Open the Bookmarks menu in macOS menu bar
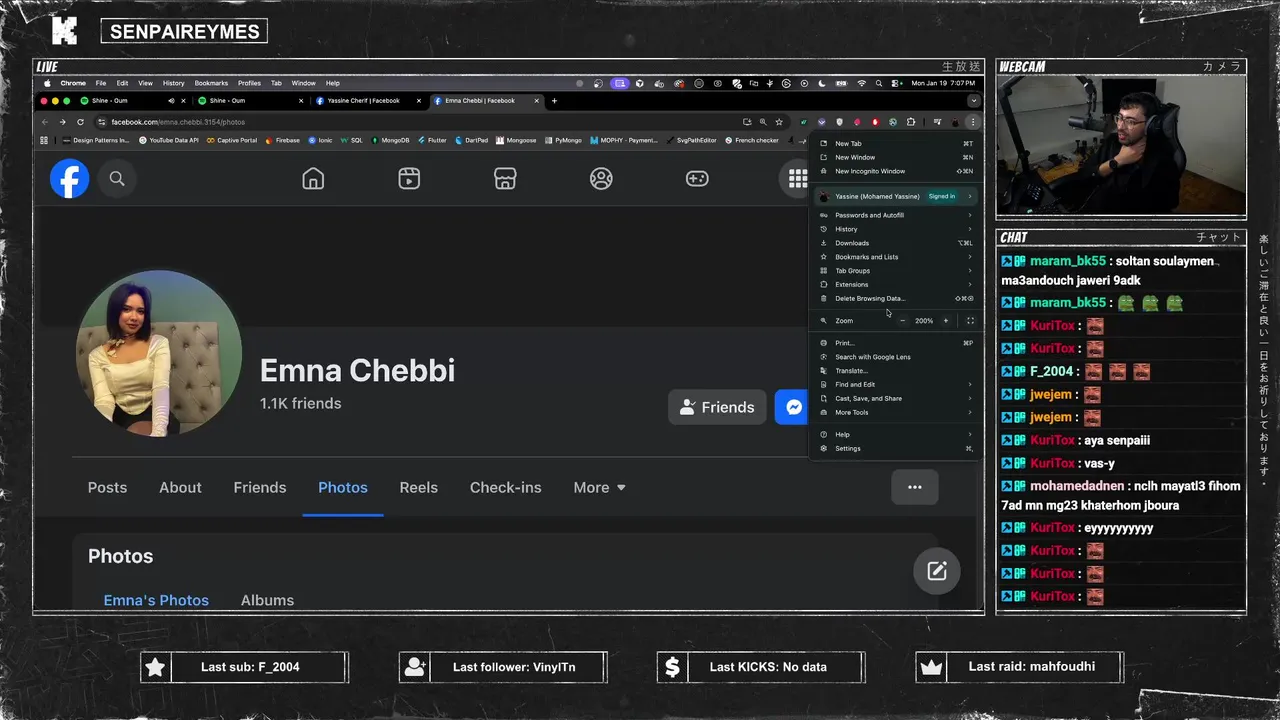 click(x=211, y=83)
